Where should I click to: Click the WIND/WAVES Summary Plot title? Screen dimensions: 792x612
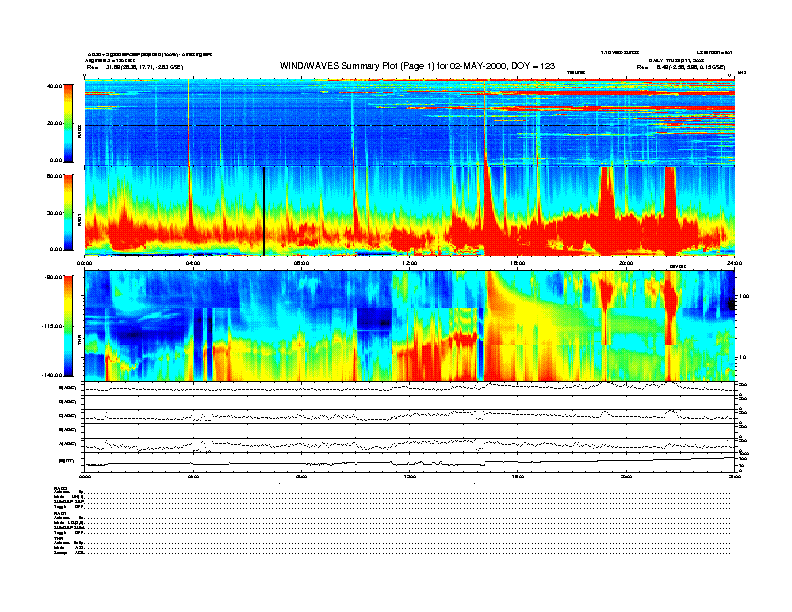click(x=417, y=66)
